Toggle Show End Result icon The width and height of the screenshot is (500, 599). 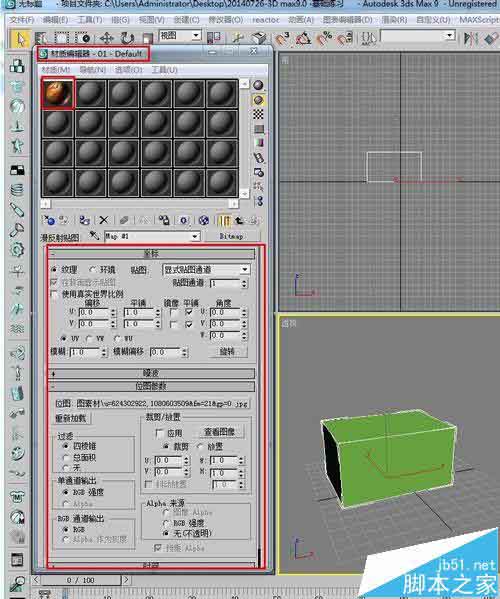pos(225,220)
